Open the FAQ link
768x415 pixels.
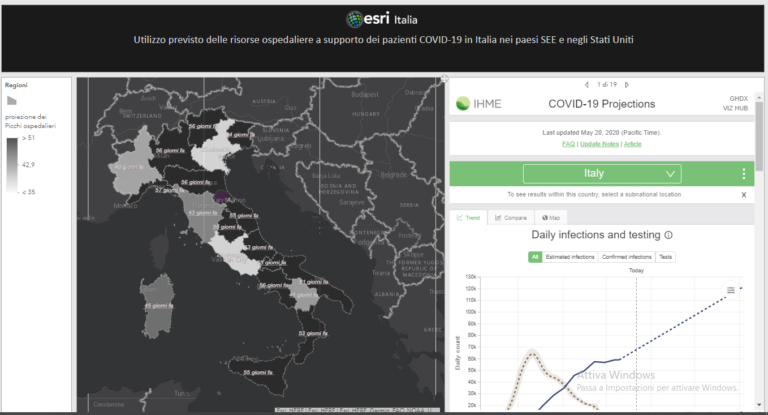click(568, 144)
